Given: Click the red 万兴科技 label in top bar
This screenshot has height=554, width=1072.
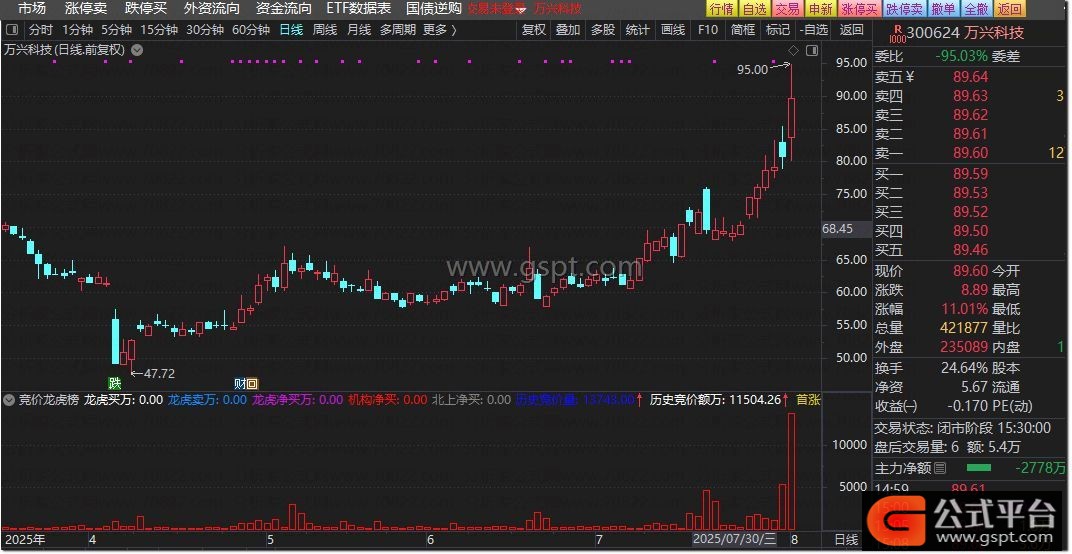Looking at the screenshot, I should pos(557,10).
